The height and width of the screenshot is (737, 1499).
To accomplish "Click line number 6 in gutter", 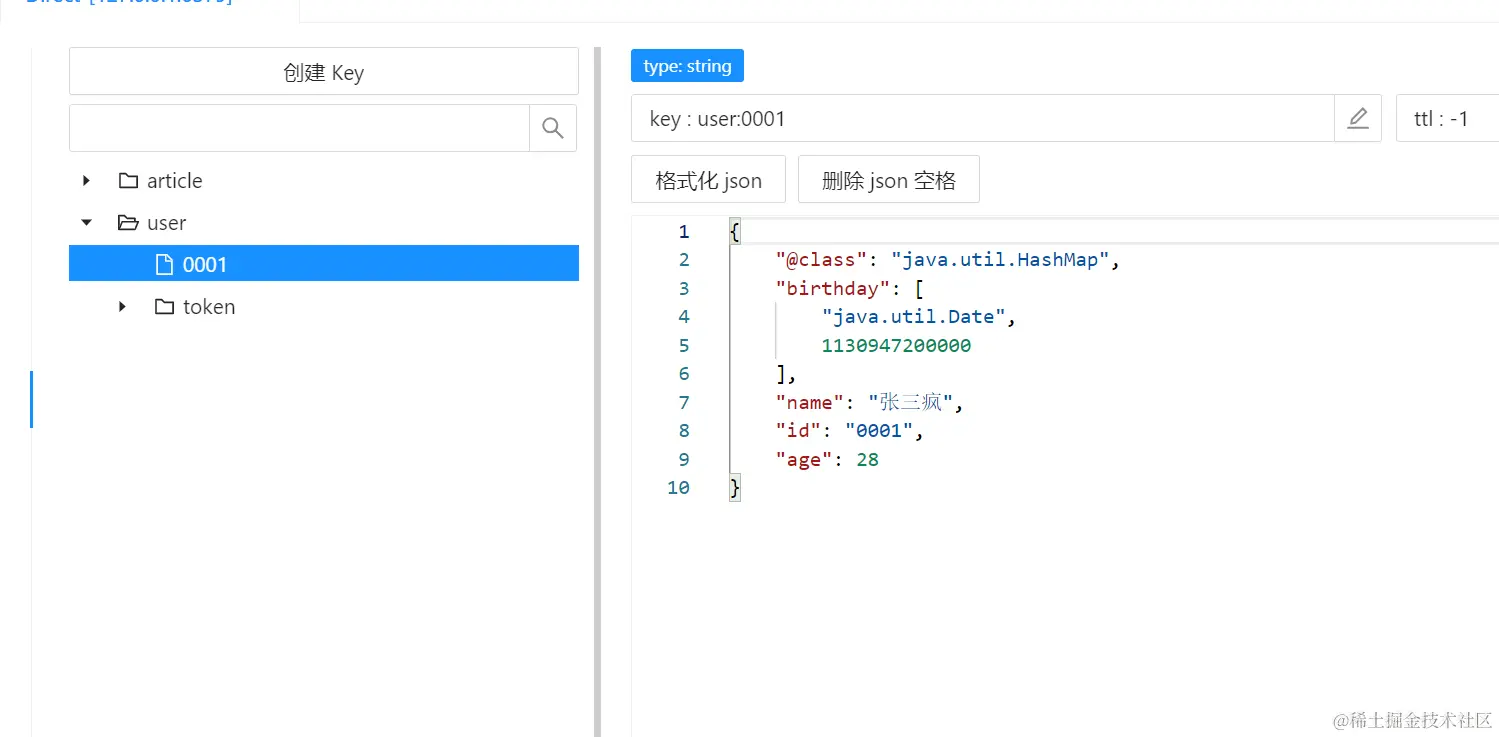I will (x=684, y=374).
